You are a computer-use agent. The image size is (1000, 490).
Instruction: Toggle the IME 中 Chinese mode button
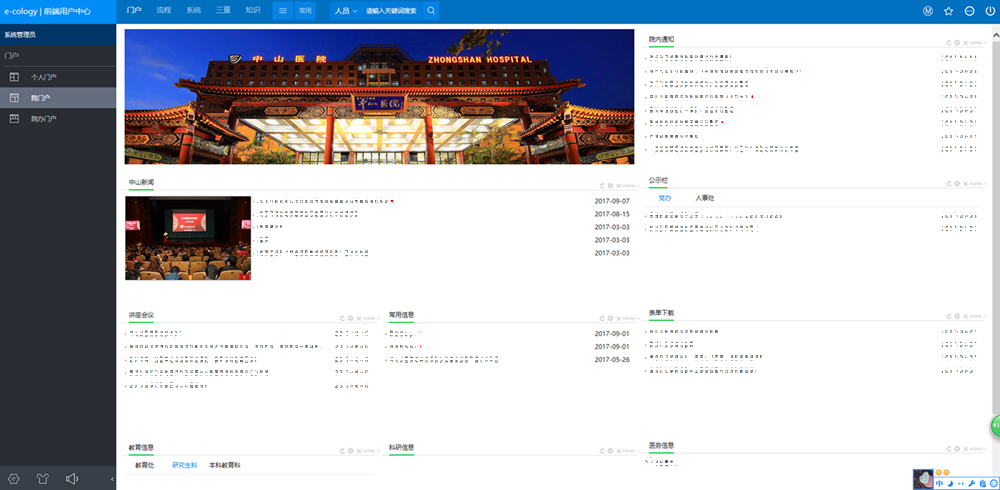(939, 484)
